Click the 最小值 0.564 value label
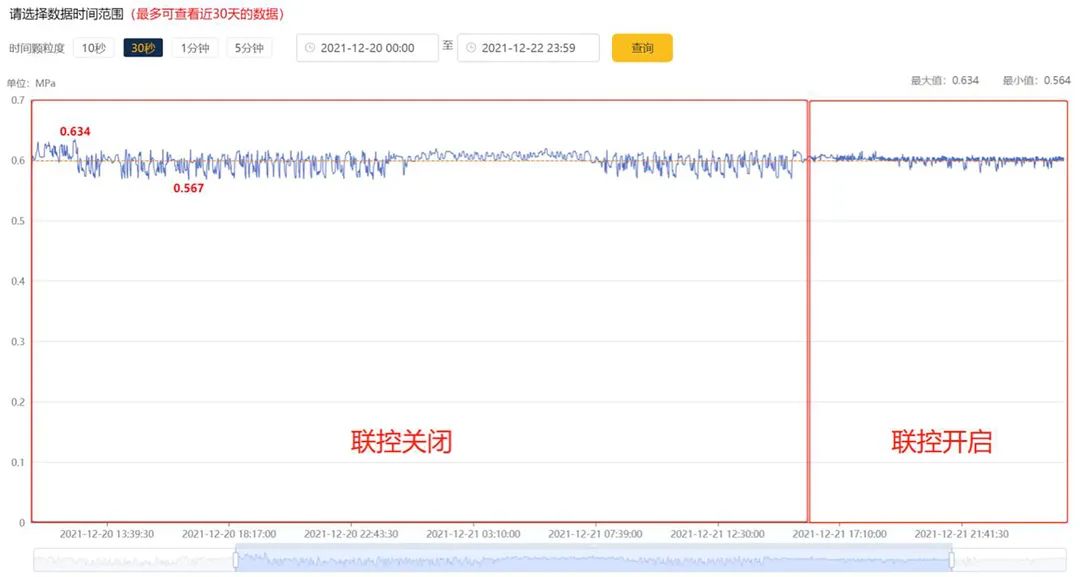1080x577 pixels. click(1035, 79)
